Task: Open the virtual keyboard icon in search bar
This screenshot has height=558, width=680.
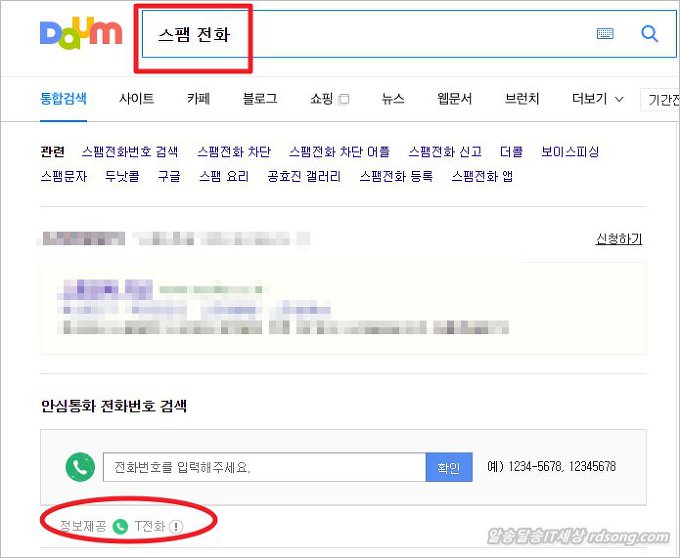Action: pyautogui.click(x=605, y=33)
